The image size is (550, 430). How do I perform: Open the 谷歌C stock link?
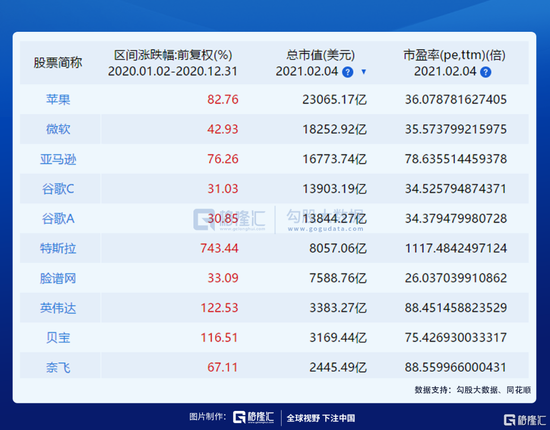point(58,189)
